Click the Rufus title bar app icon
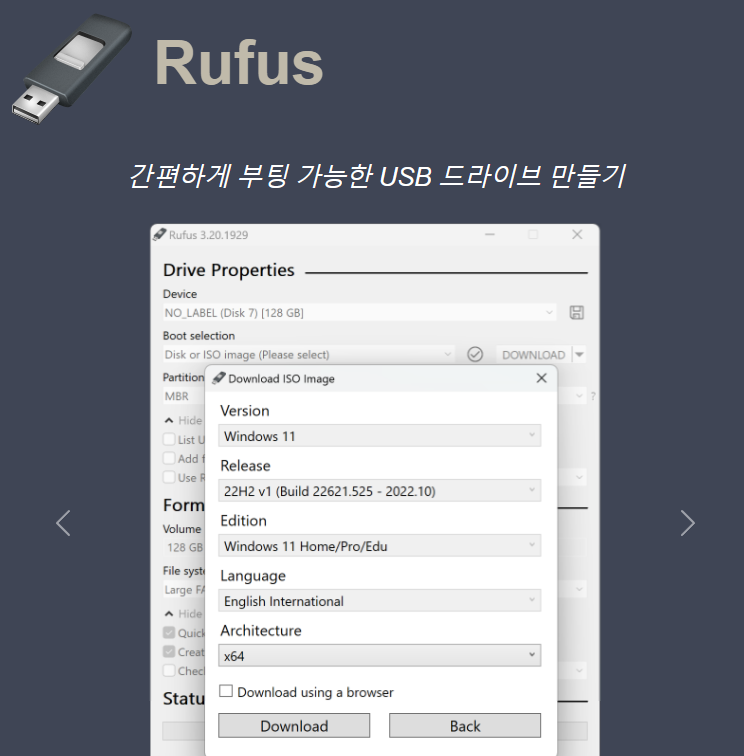 click(x=160, y=235)
